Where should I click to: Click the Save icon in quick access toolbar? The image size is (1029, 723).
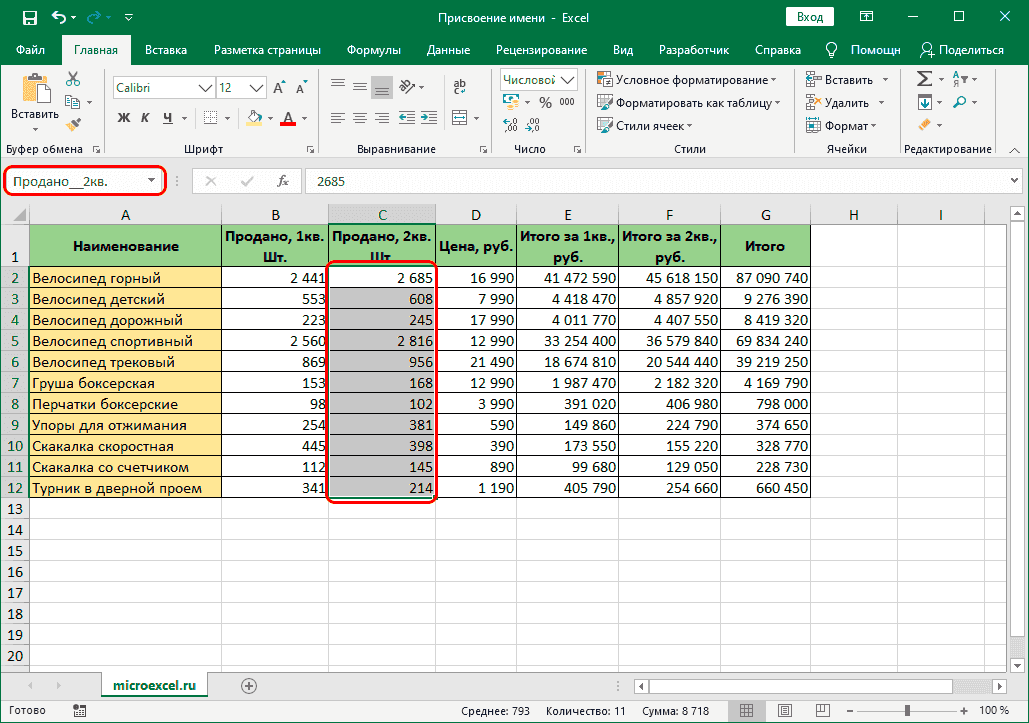pos(29,17)
